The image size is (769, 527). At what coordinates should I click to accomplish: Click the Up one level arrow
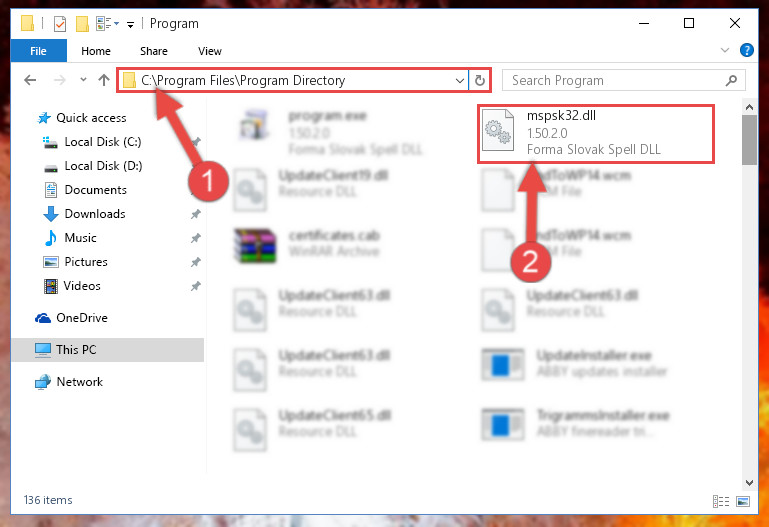pyautogui.click(x=103, y=80)
